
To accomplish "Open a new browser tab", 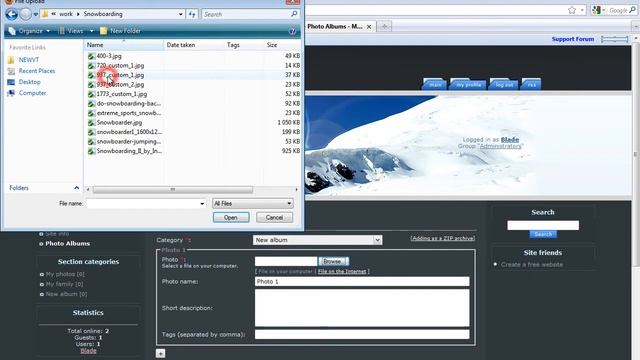I will [x=384, y=27].
